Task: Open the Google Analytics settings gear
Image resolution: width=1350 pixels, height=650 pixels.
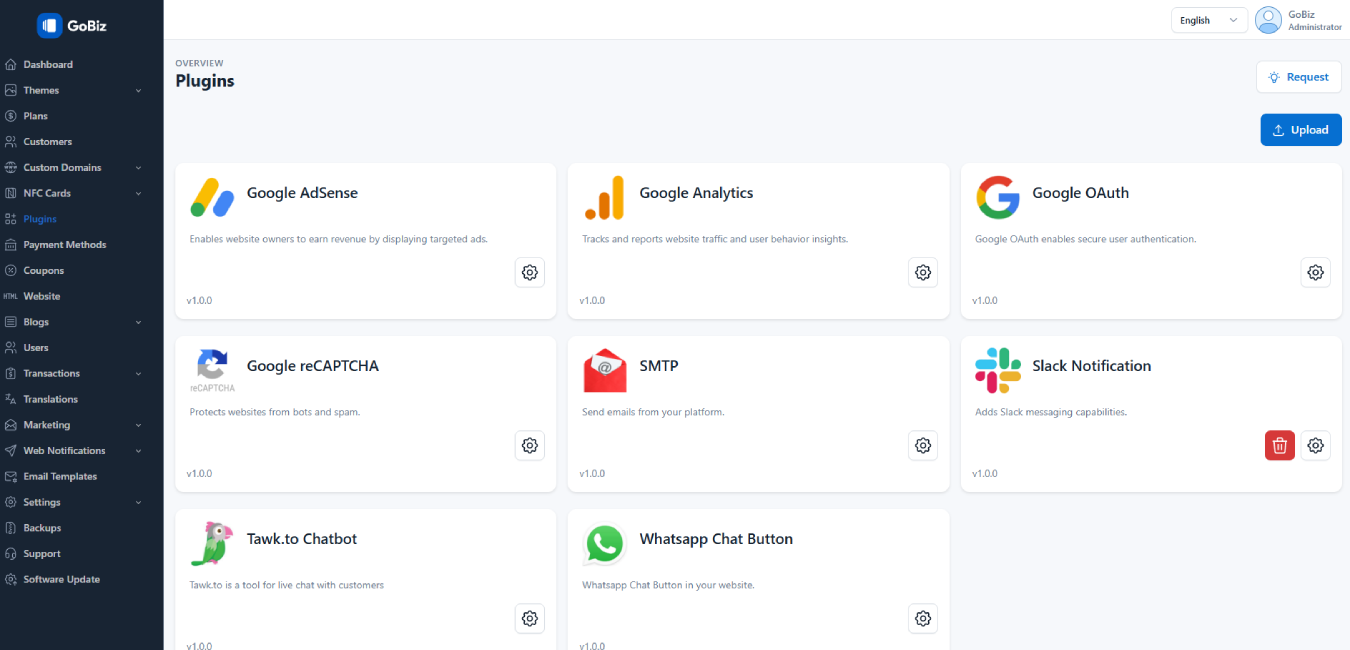Action: pos(922,272)
